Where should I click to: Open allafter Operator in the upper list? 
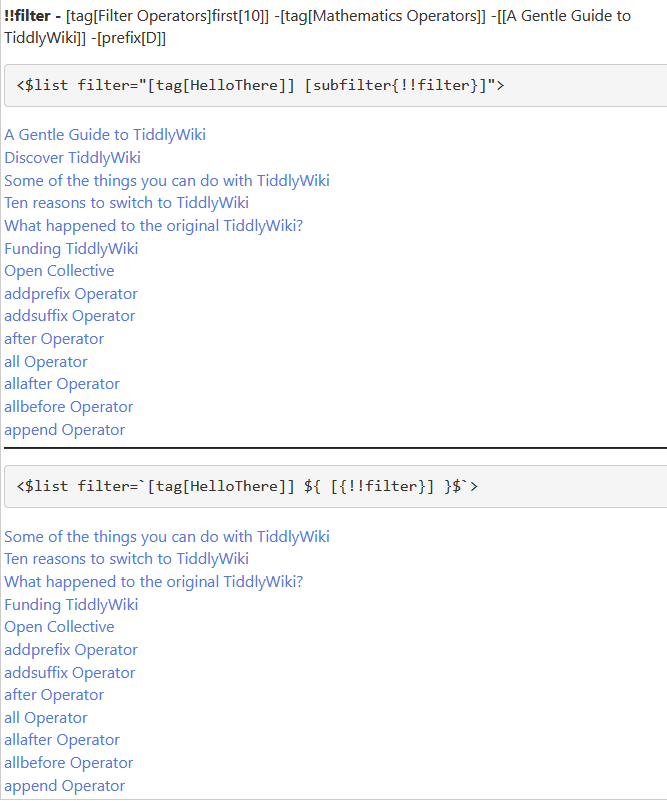click(62, 384)
